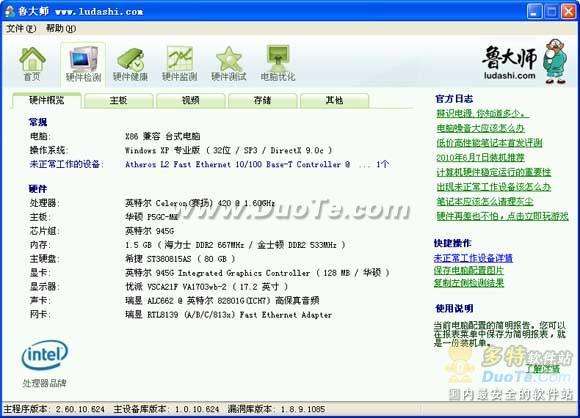
Task: Minimize the 鲁大师 window
Action: tap(534, 11)
